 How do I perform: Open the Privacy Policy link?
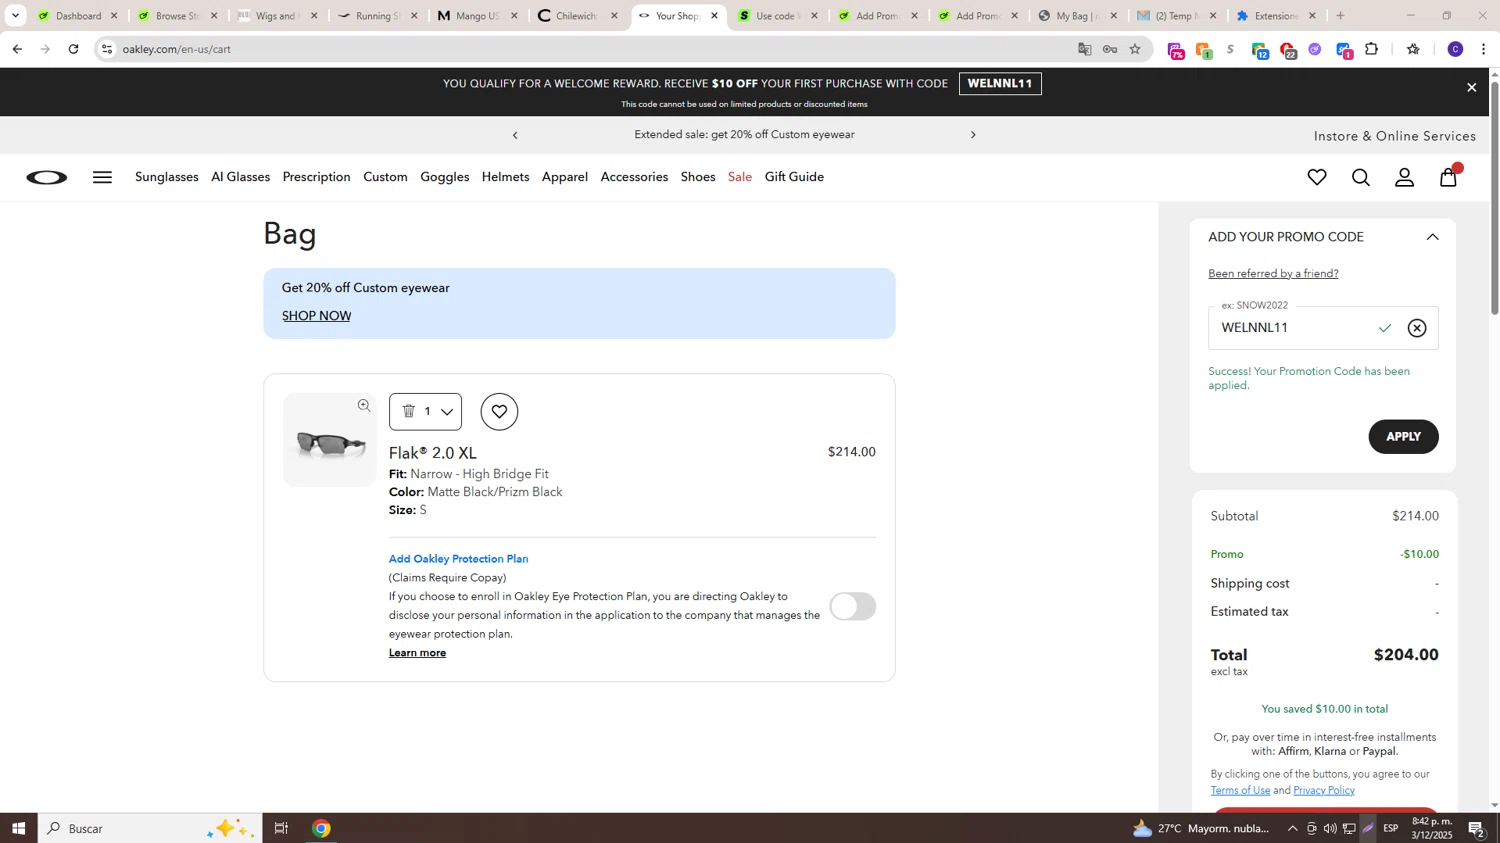coord(1324,791)
